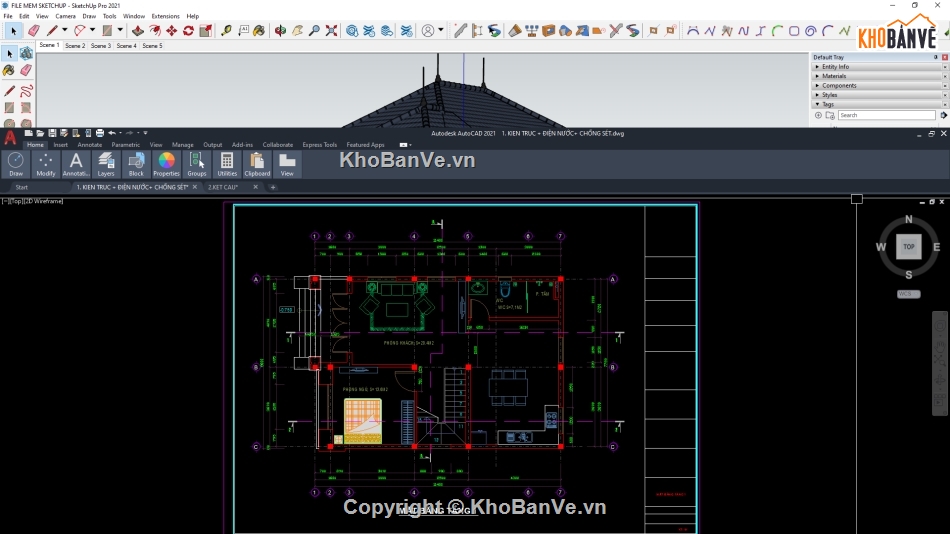Activate the Offset tool in SketchUp
Image resolution: width=950 pixels, height=534 pixels.
click(155, 30)
